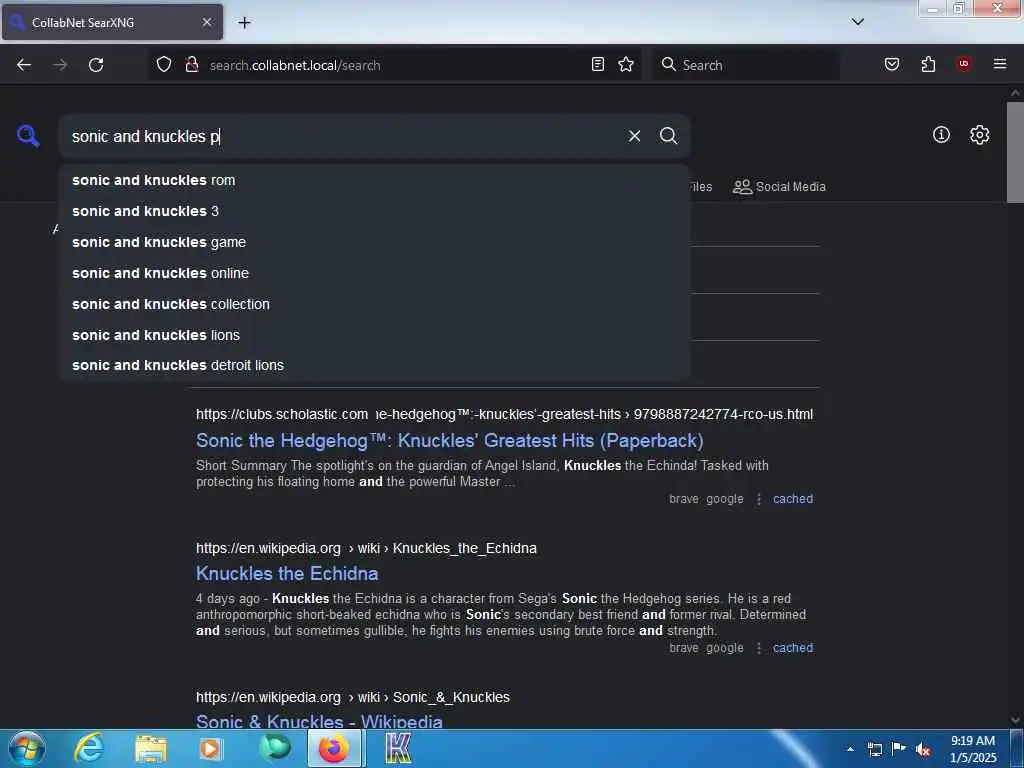1024x768 pixels.
Task: Click the wiki Knuckles_the_Echidna URL
Action: point(366,548)
